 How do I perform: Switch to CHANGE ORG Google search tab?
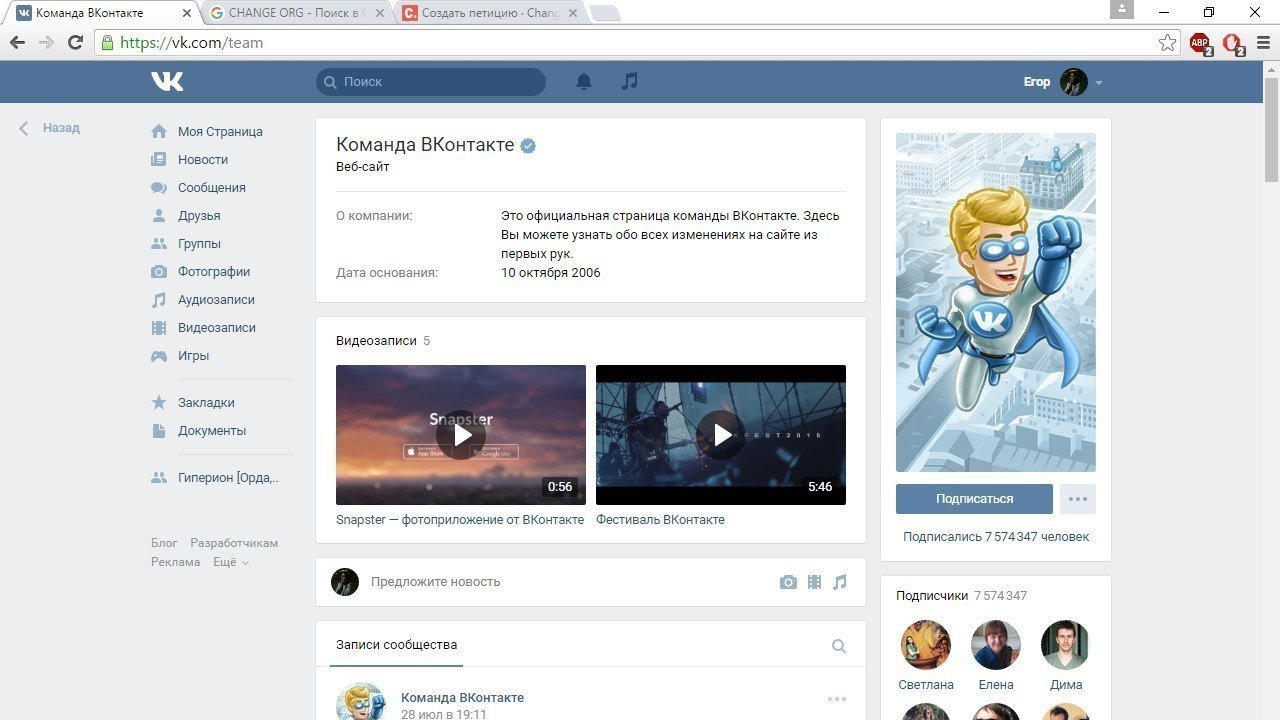[x=298, y=13]
